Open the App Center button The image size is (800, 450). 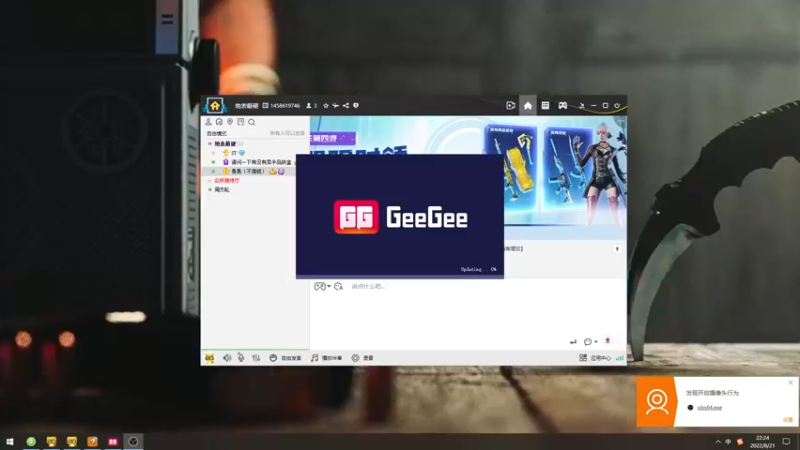[595, 358]
